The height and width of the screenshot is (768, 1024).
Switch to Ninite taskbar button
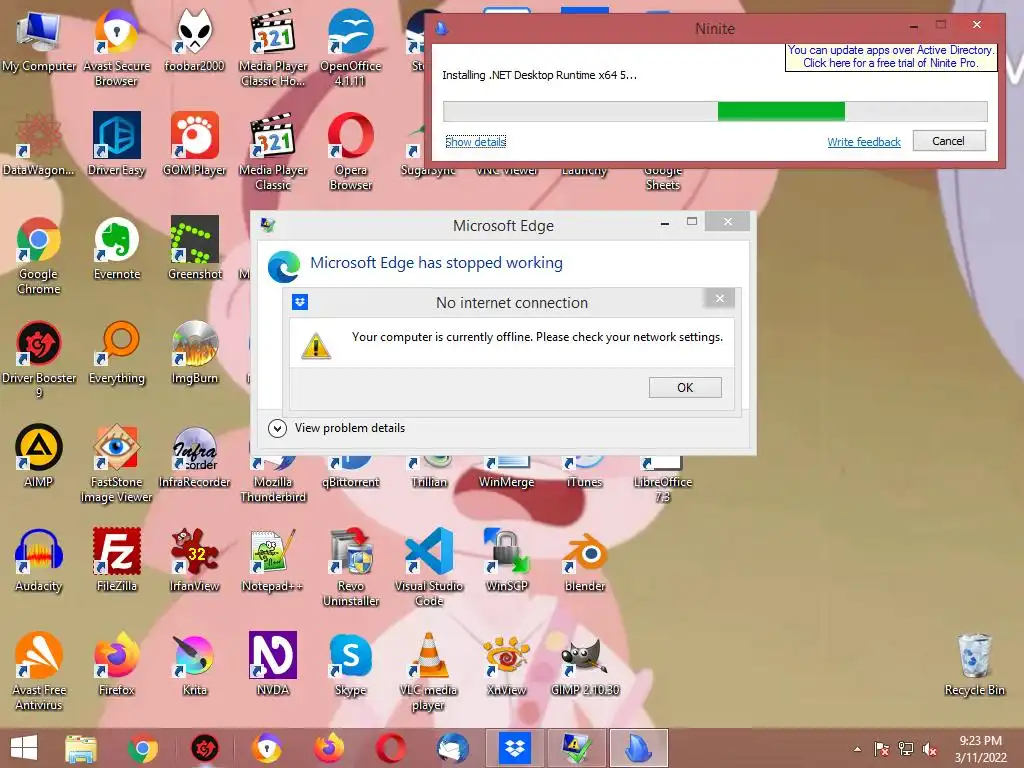tap(639, 748)
